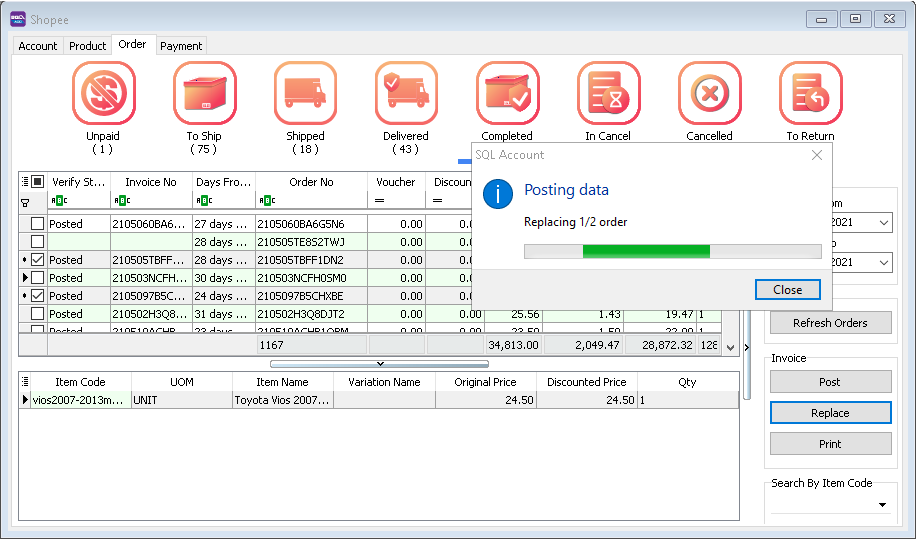Screen dimensions: 916x539
Task: Expand the Search By Item Code dropdown
Action: pyautogui.click(x=882, y=505)
